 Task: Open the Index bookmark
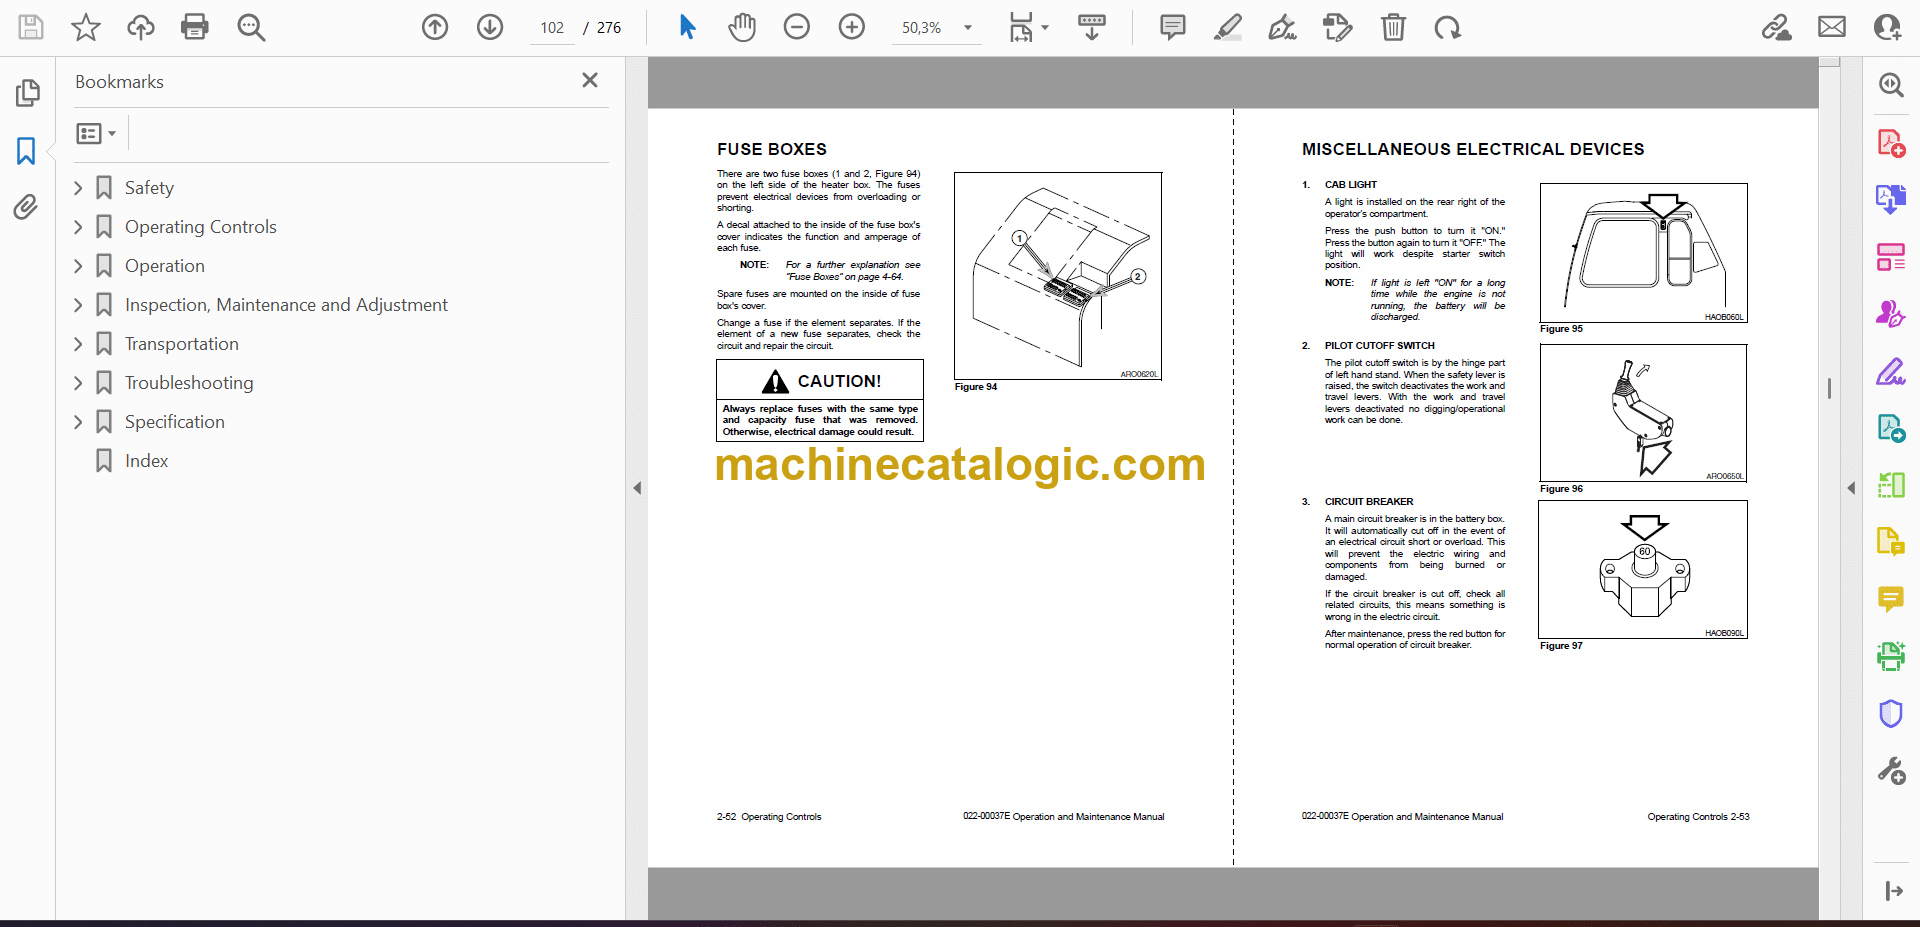[x=146, y=461]
